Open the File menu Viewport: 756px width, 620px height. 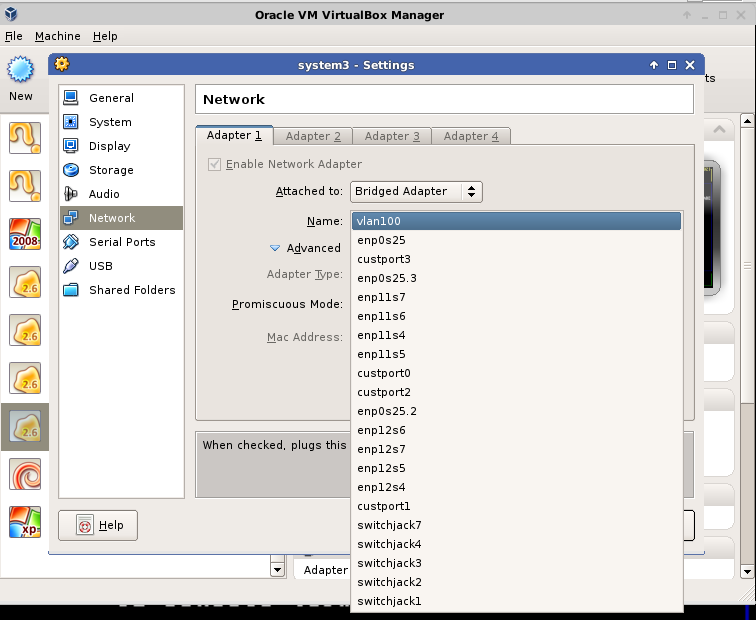click(14, 36)
